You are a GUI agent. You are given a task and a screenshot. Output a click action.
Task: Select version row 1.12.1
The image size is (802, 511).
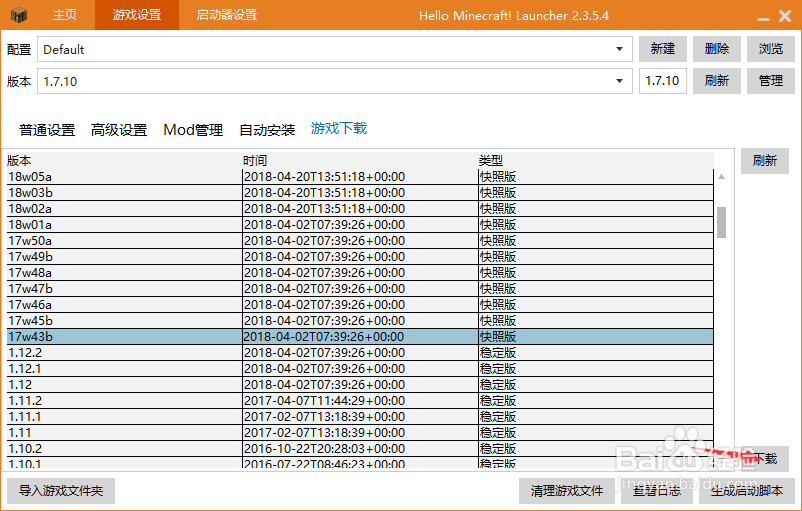[x=360, y=369]
